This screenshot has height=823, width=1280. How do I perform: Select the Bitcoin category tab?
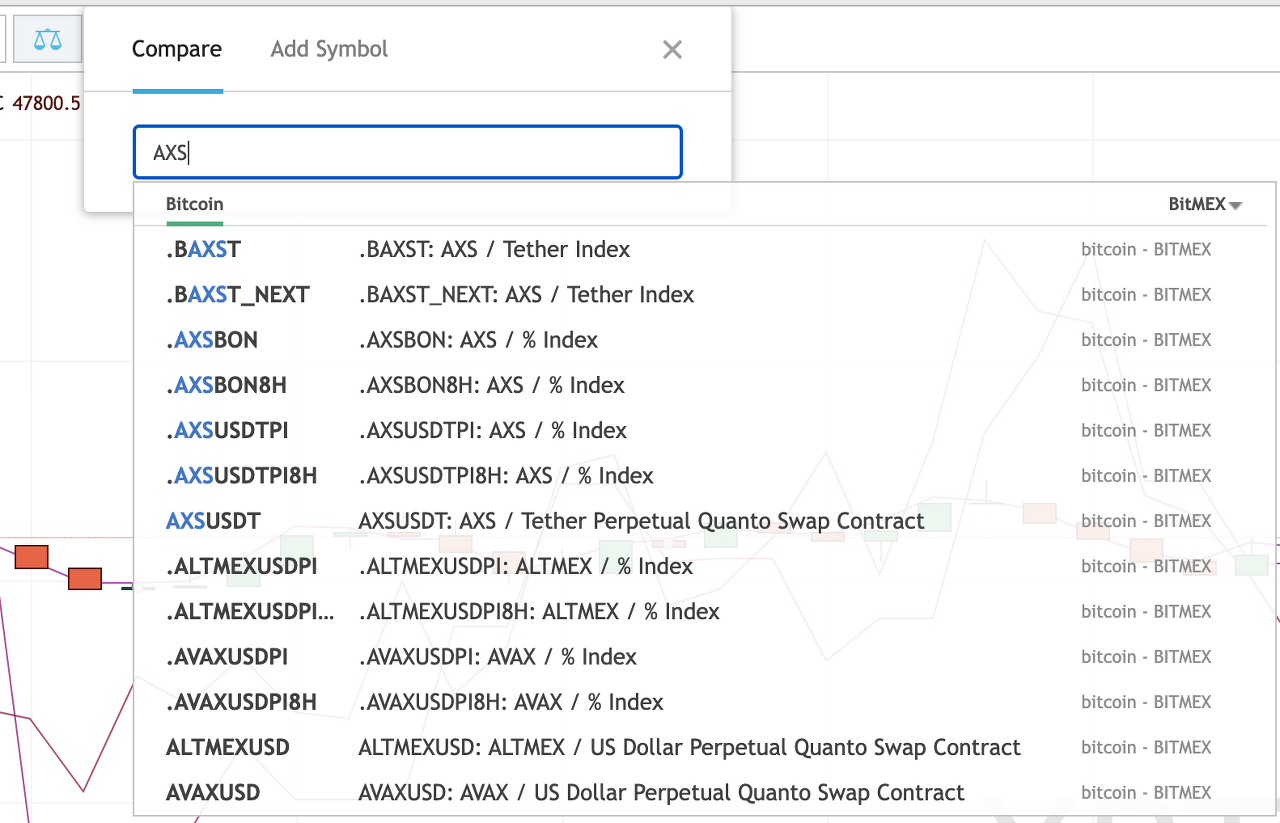pos(195,204)
